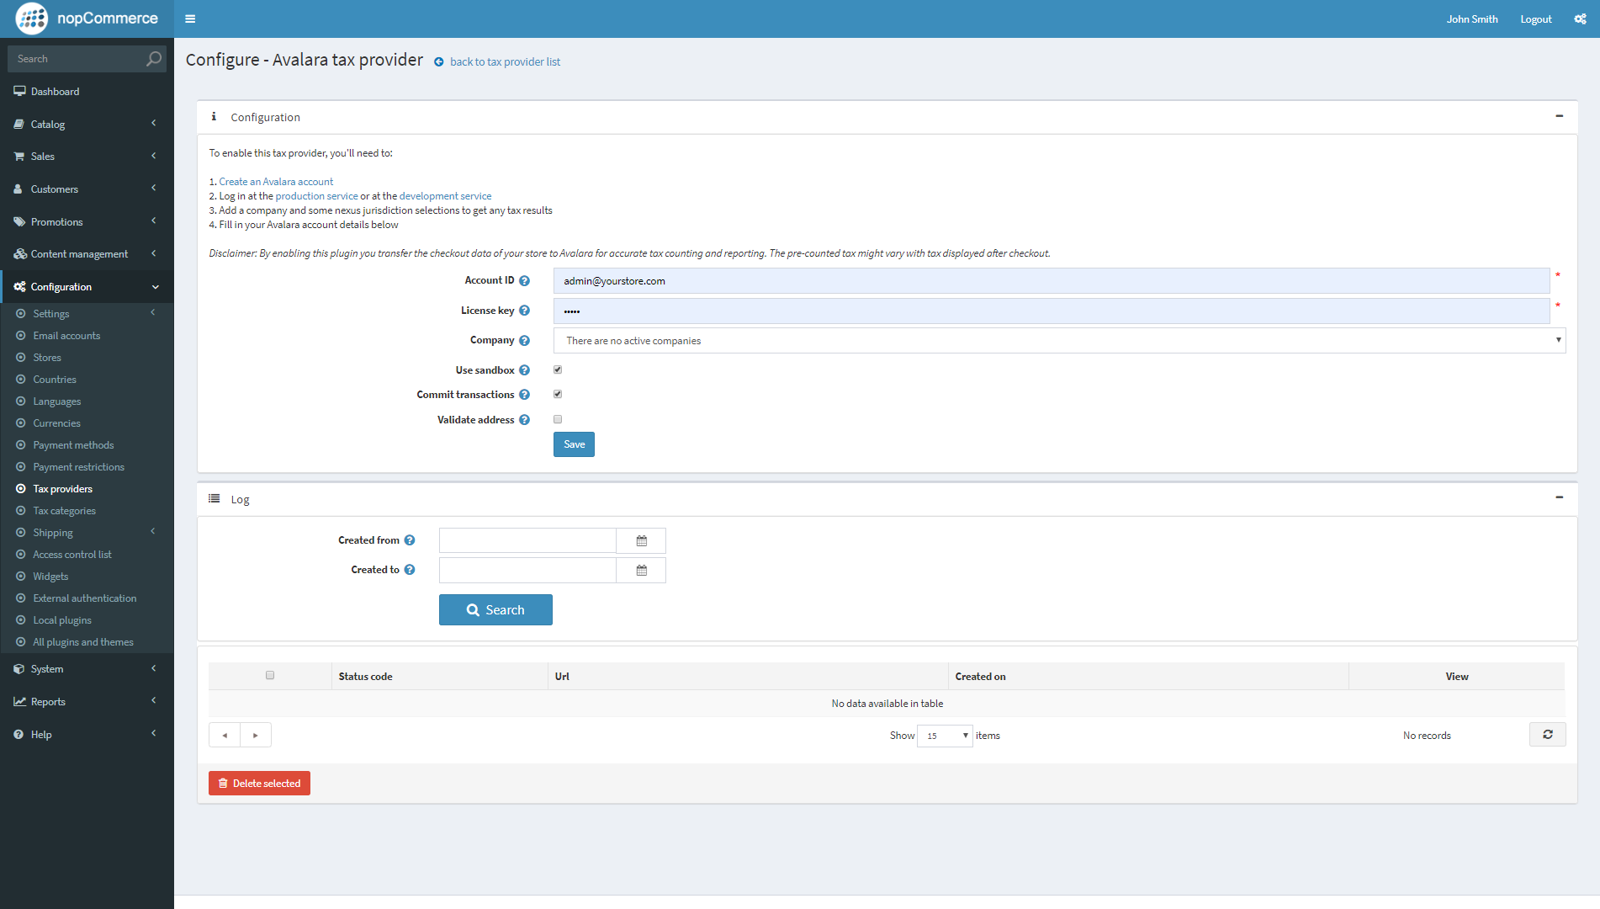This screenshot has width=1600, height=909.
Task: Collapse the Log panel
Action: [x=1559, y=497]
